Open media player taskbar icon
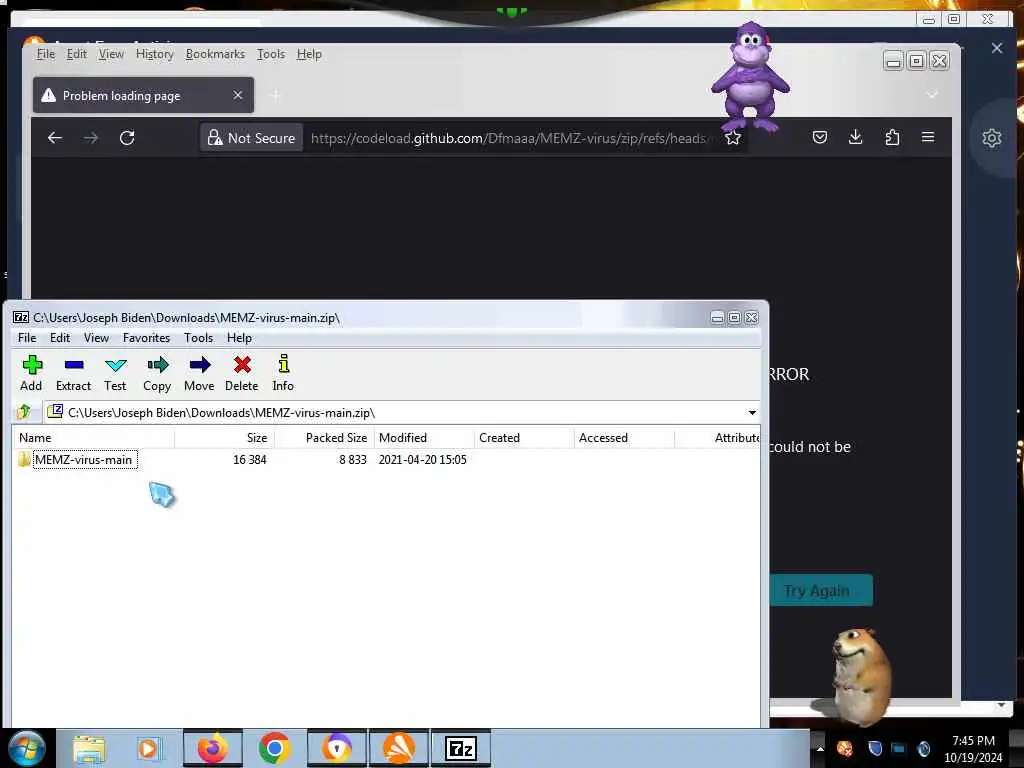 point(148,749)
